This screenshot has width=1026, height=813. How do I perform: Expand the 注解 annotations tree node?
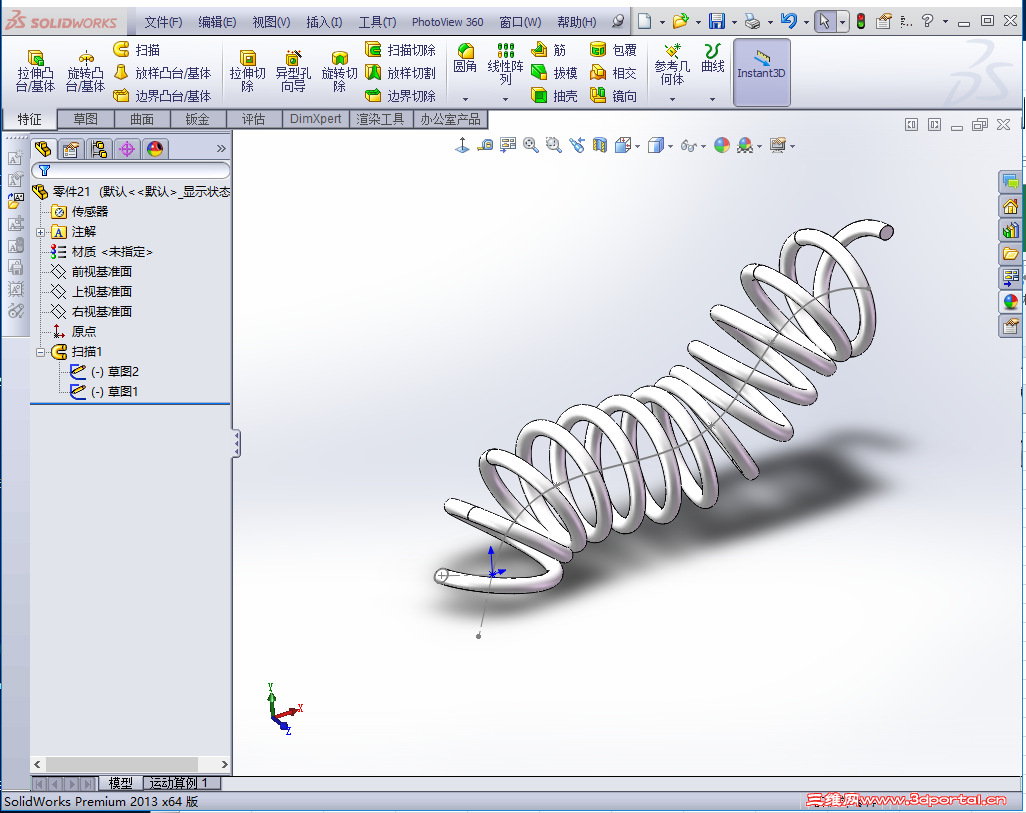[41, 232]
